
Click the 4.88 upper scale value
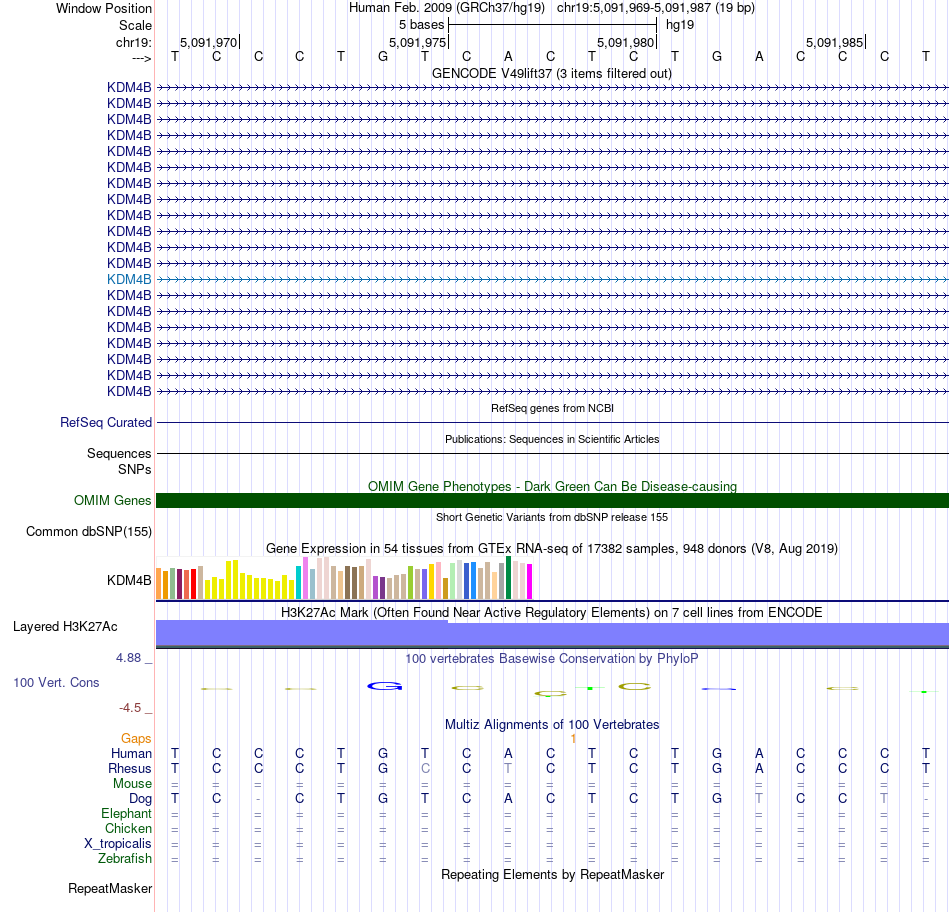[x=128, y=658]
